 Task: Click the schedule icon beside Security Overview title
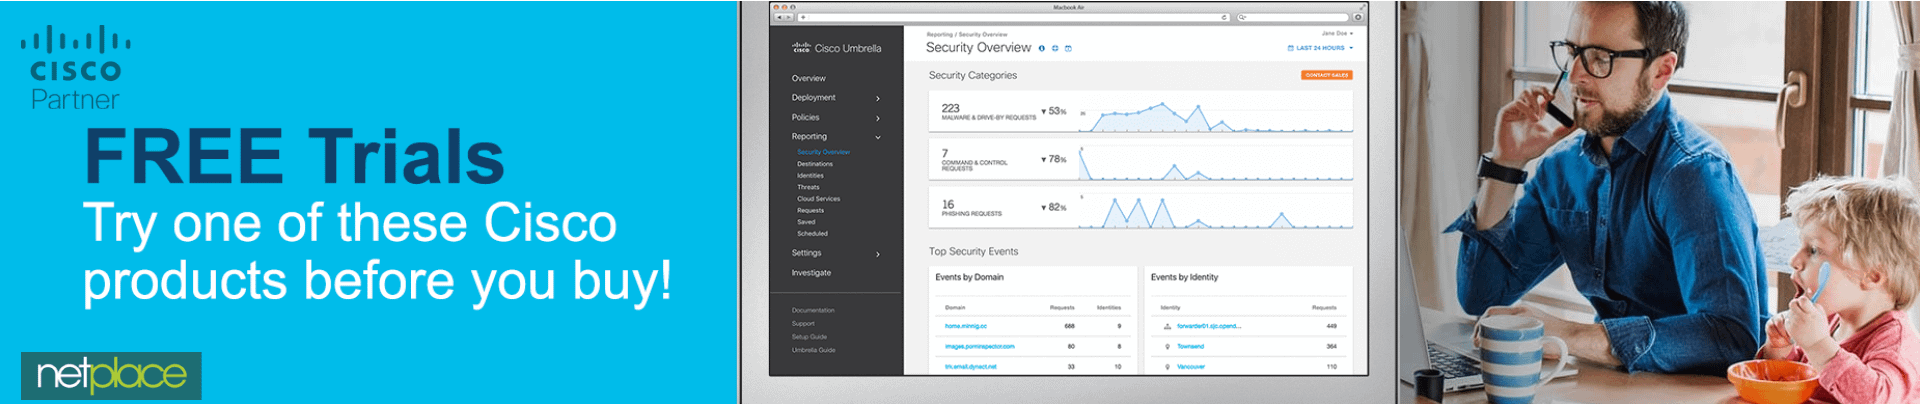click(1068, 48)
